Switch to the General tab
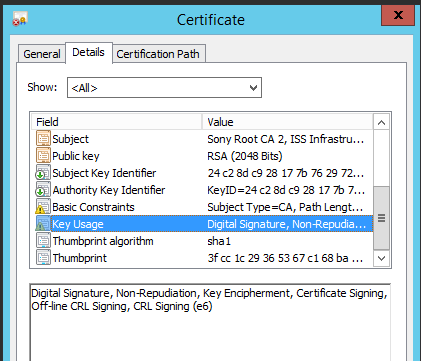Viewport: 421px width, 361px height. tap(42, 54)
